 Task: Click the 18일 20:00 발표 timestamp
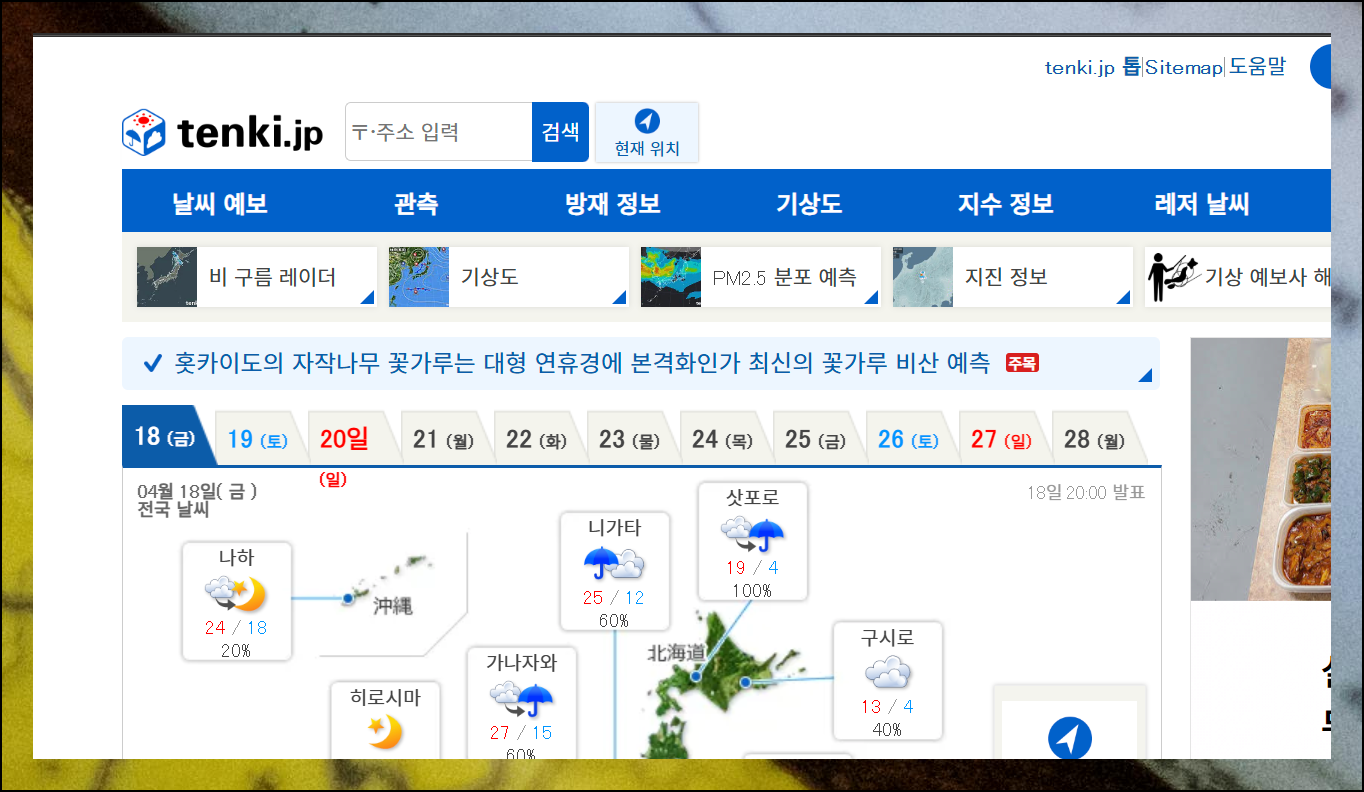[x=1085, y=492]
